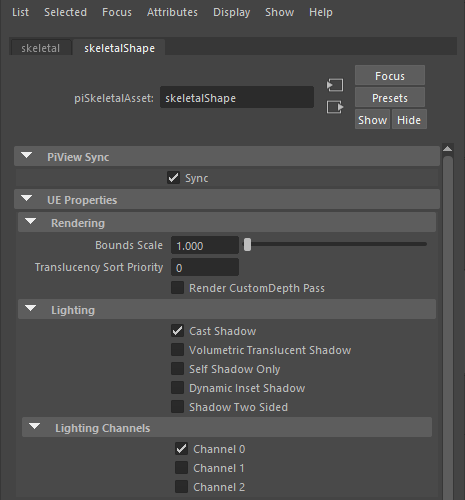Click the Bounds Scale slider handle
465x500 pixels.
[x=247, y=245]
